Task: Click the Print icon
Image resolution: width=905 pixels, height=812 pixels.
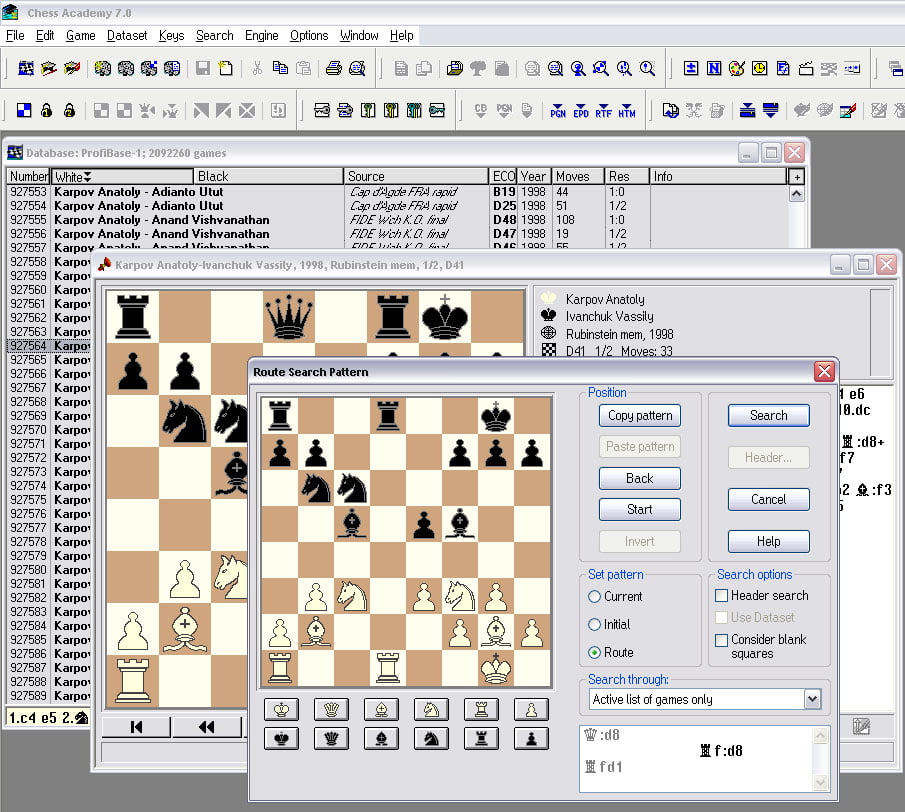Action: tap(333, 68)
